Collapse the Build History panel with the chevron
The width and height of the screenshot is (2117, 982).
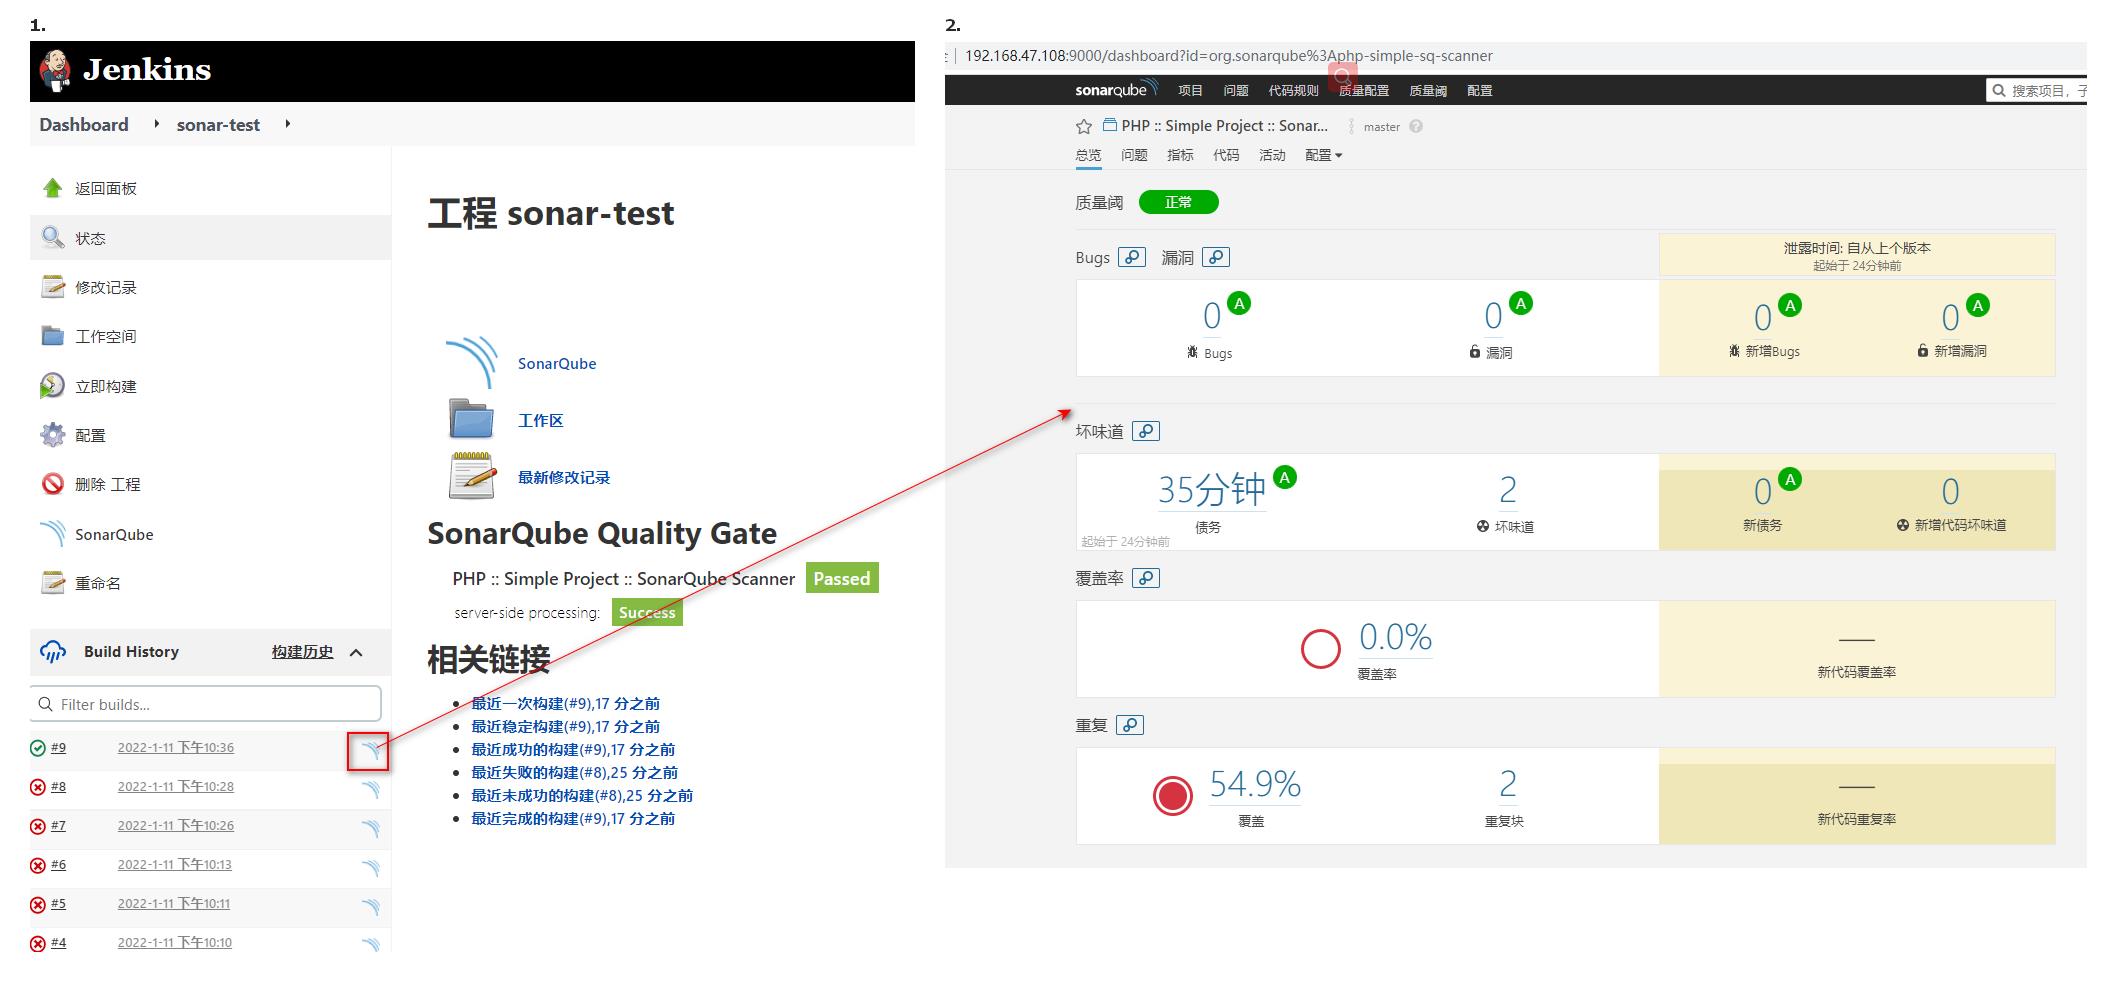[356, 652]
